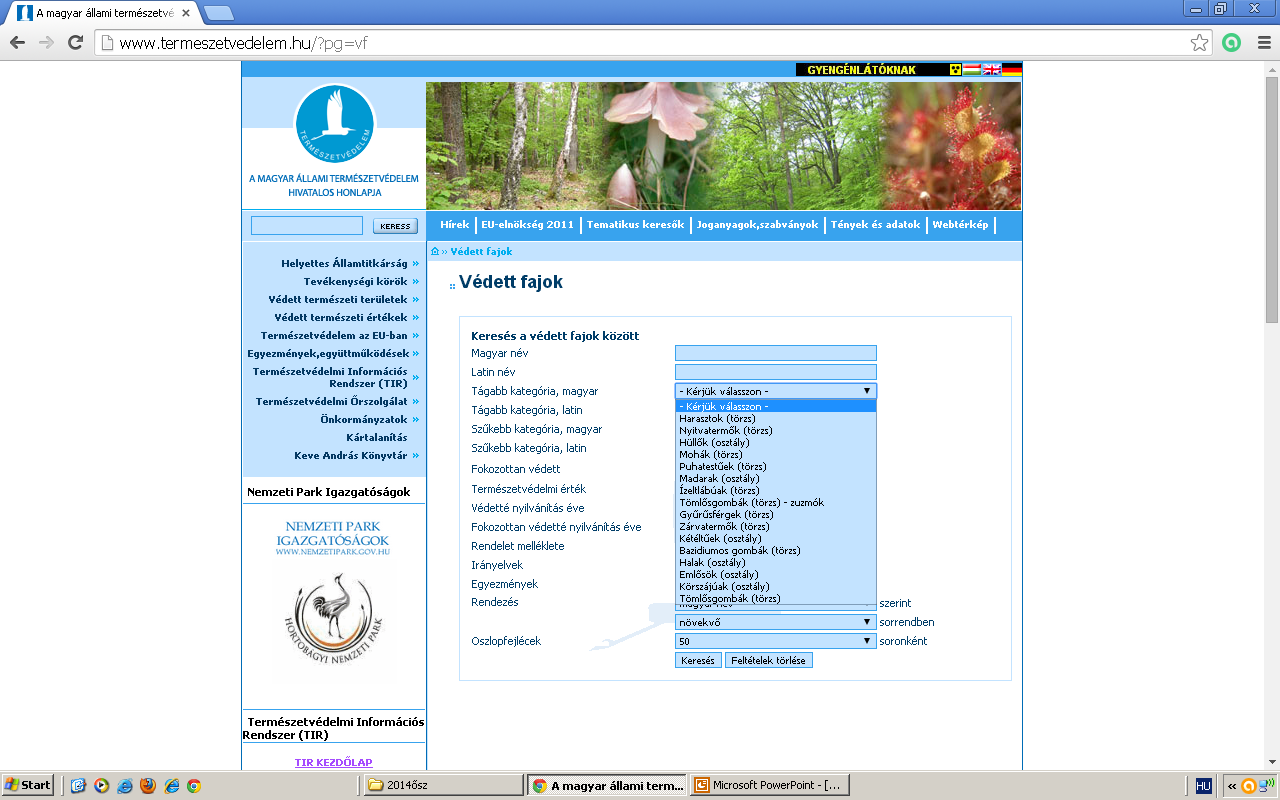Click the HU language indicator in the taskbar
Screen dimensions: 1280x800
click(1204, 786)
